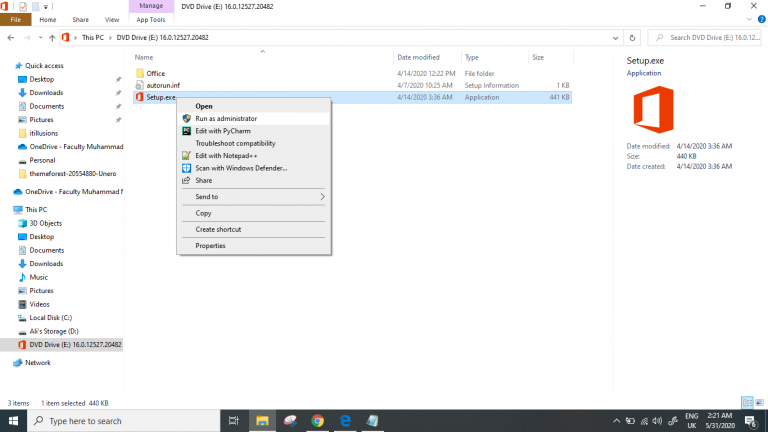The width and height of the screenshot is (768, 432).
Task: Open Downloads under Quick access
Action: [46, 93]
